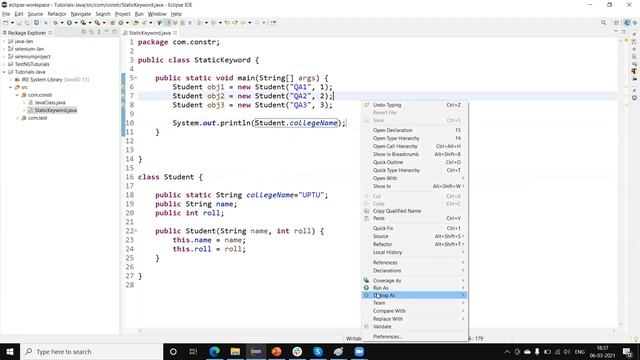Open the Source menu
Viewport: 640px width, 360px height.
[35, 14]
